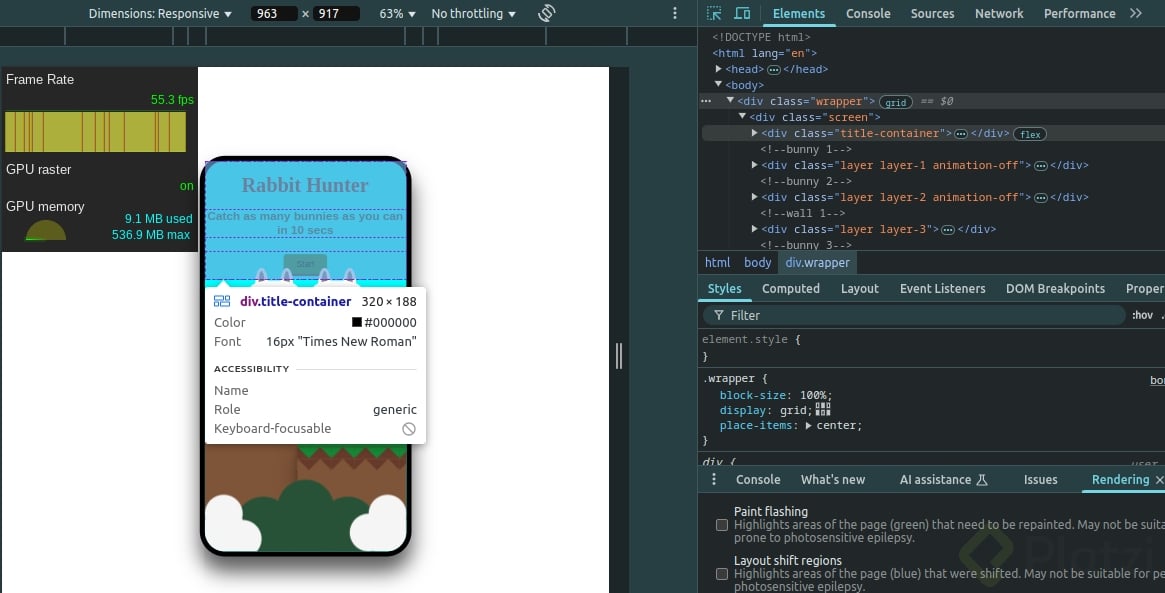Image resolution: width=1165 pixels, height=593 pixels.
Task: Enable the Paint flashing checkbox
Action: click(722, 525)
